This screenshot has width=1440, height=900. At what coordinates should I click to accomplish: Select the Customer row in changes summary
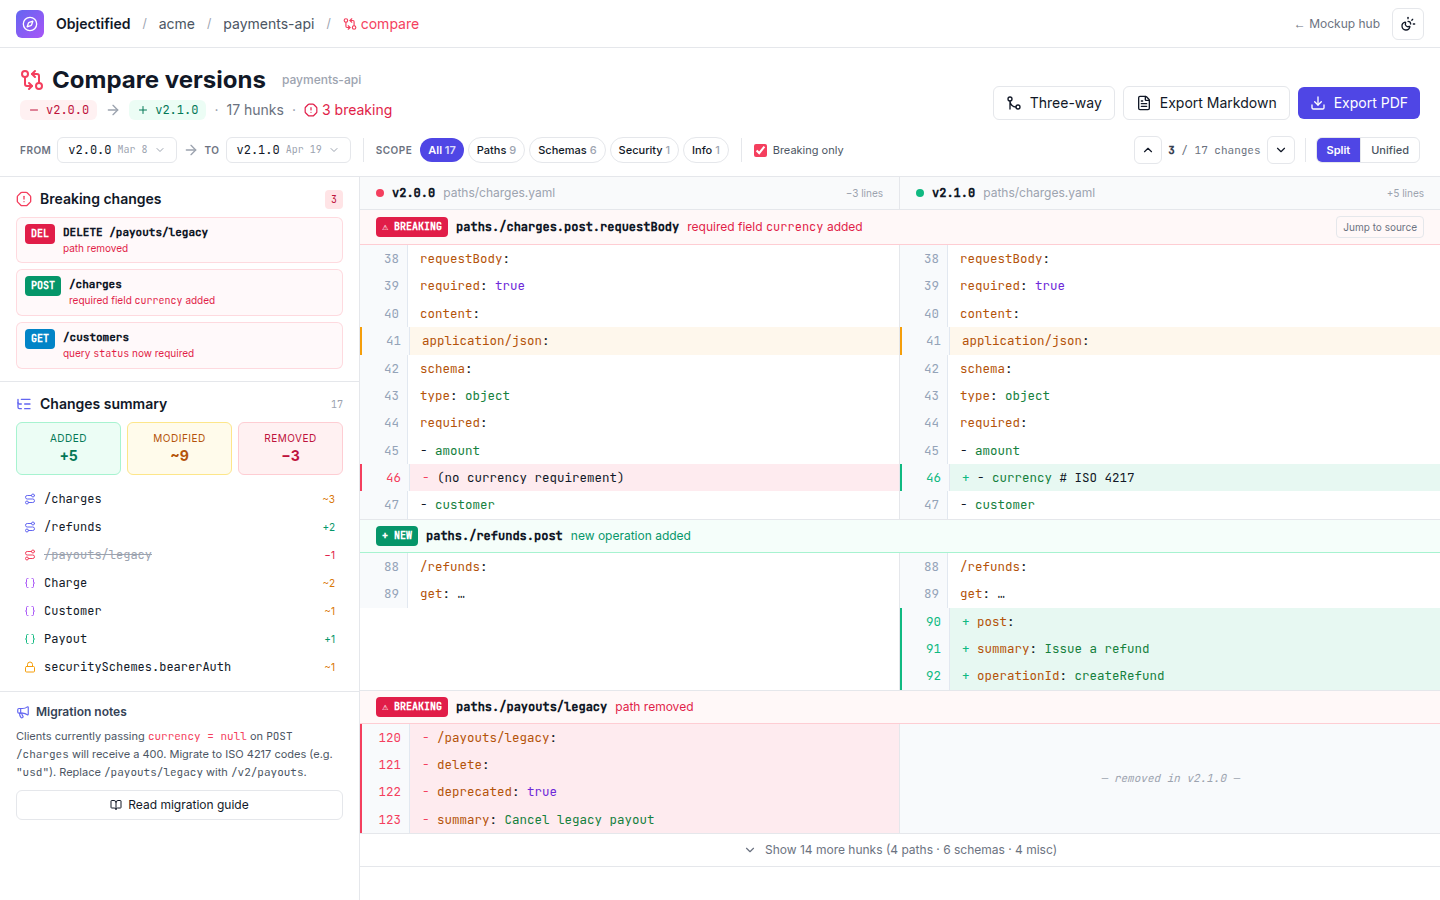point(179,611)
